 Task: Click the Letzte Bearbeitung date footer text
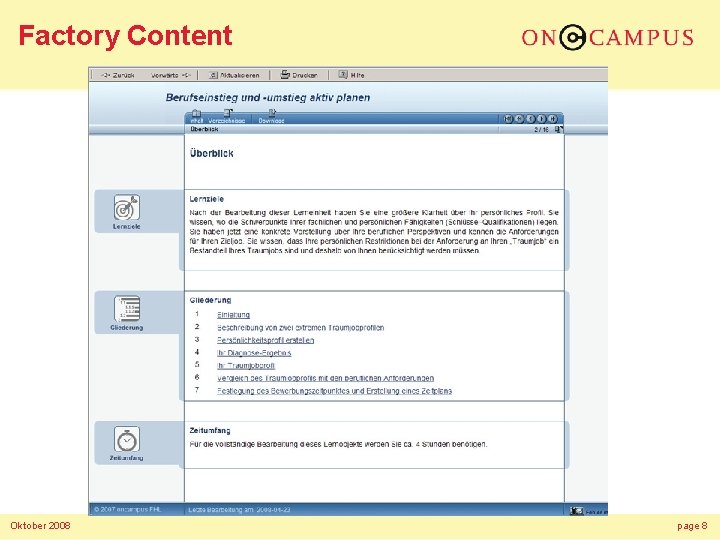tap(239, 510)
